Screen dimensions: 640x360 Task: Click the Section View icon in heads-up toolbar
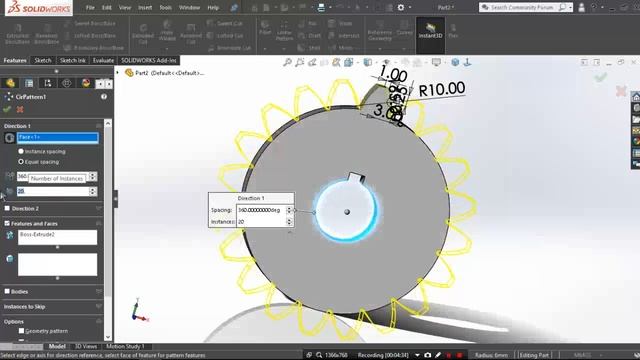tap(324, 62)
